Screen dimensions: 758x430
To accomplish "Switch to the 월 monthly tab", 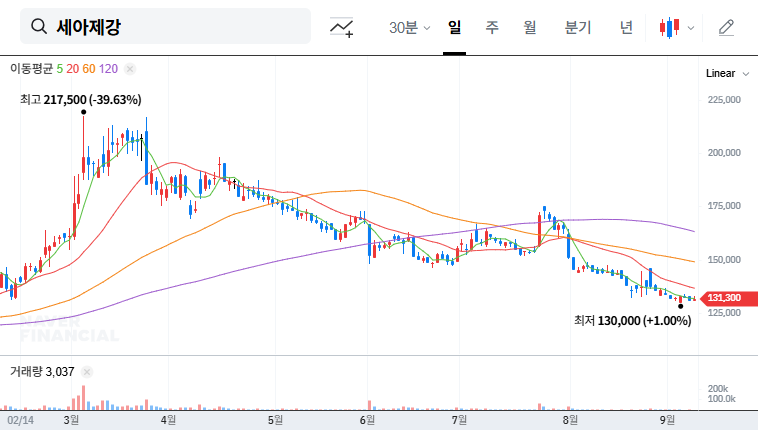I will pyautogui.click(x=530, y=27).
